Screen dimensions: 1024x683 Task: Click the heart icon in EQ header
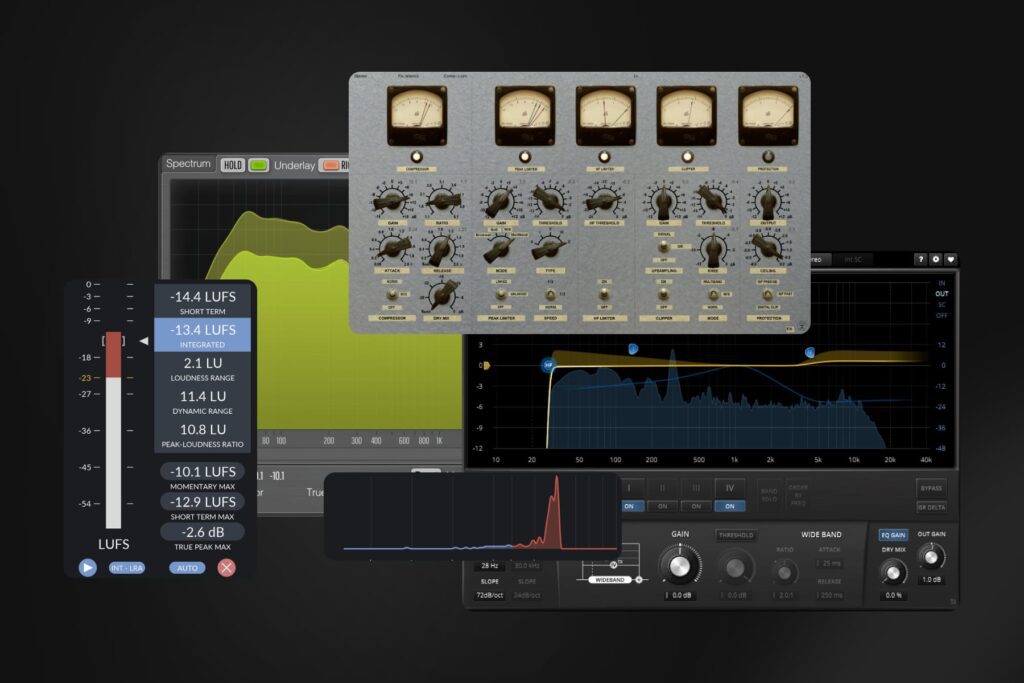click(950, 259)
